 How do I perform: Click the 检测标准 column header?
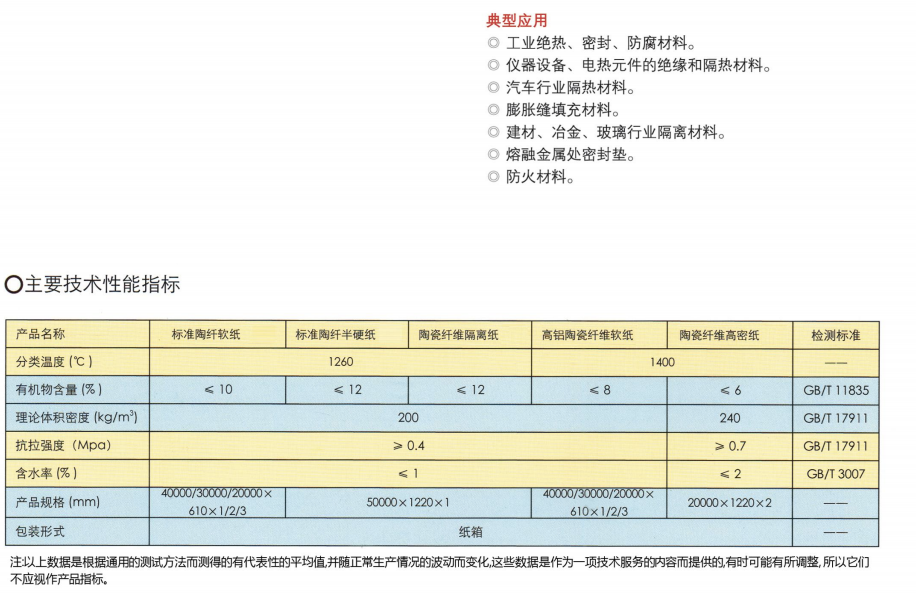(x=835, y=335)
